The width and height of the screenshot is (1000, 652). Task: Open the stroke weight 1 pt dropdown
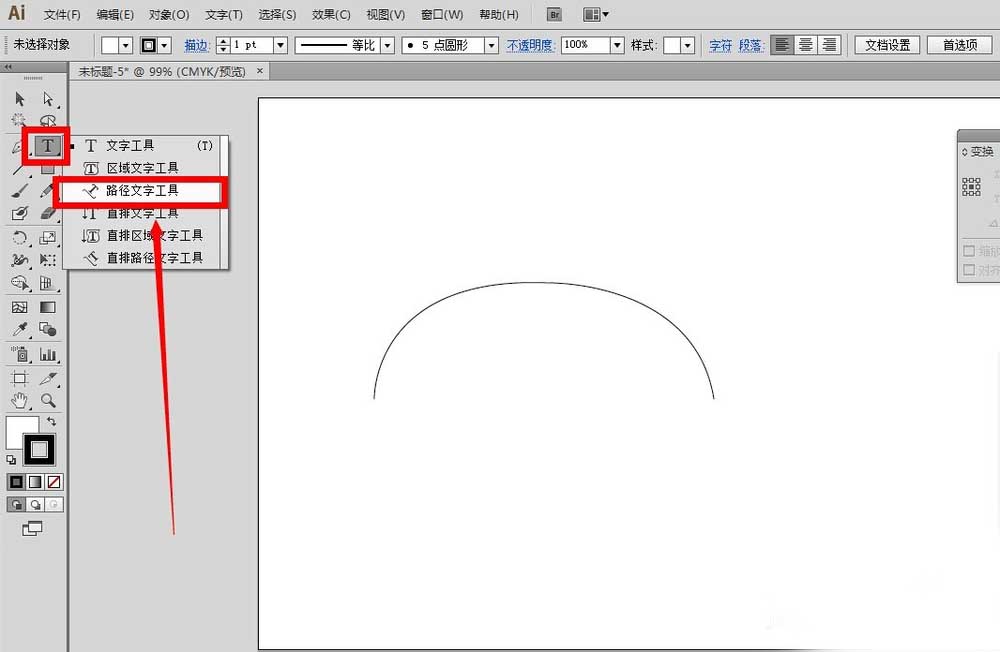pos(280,45)
